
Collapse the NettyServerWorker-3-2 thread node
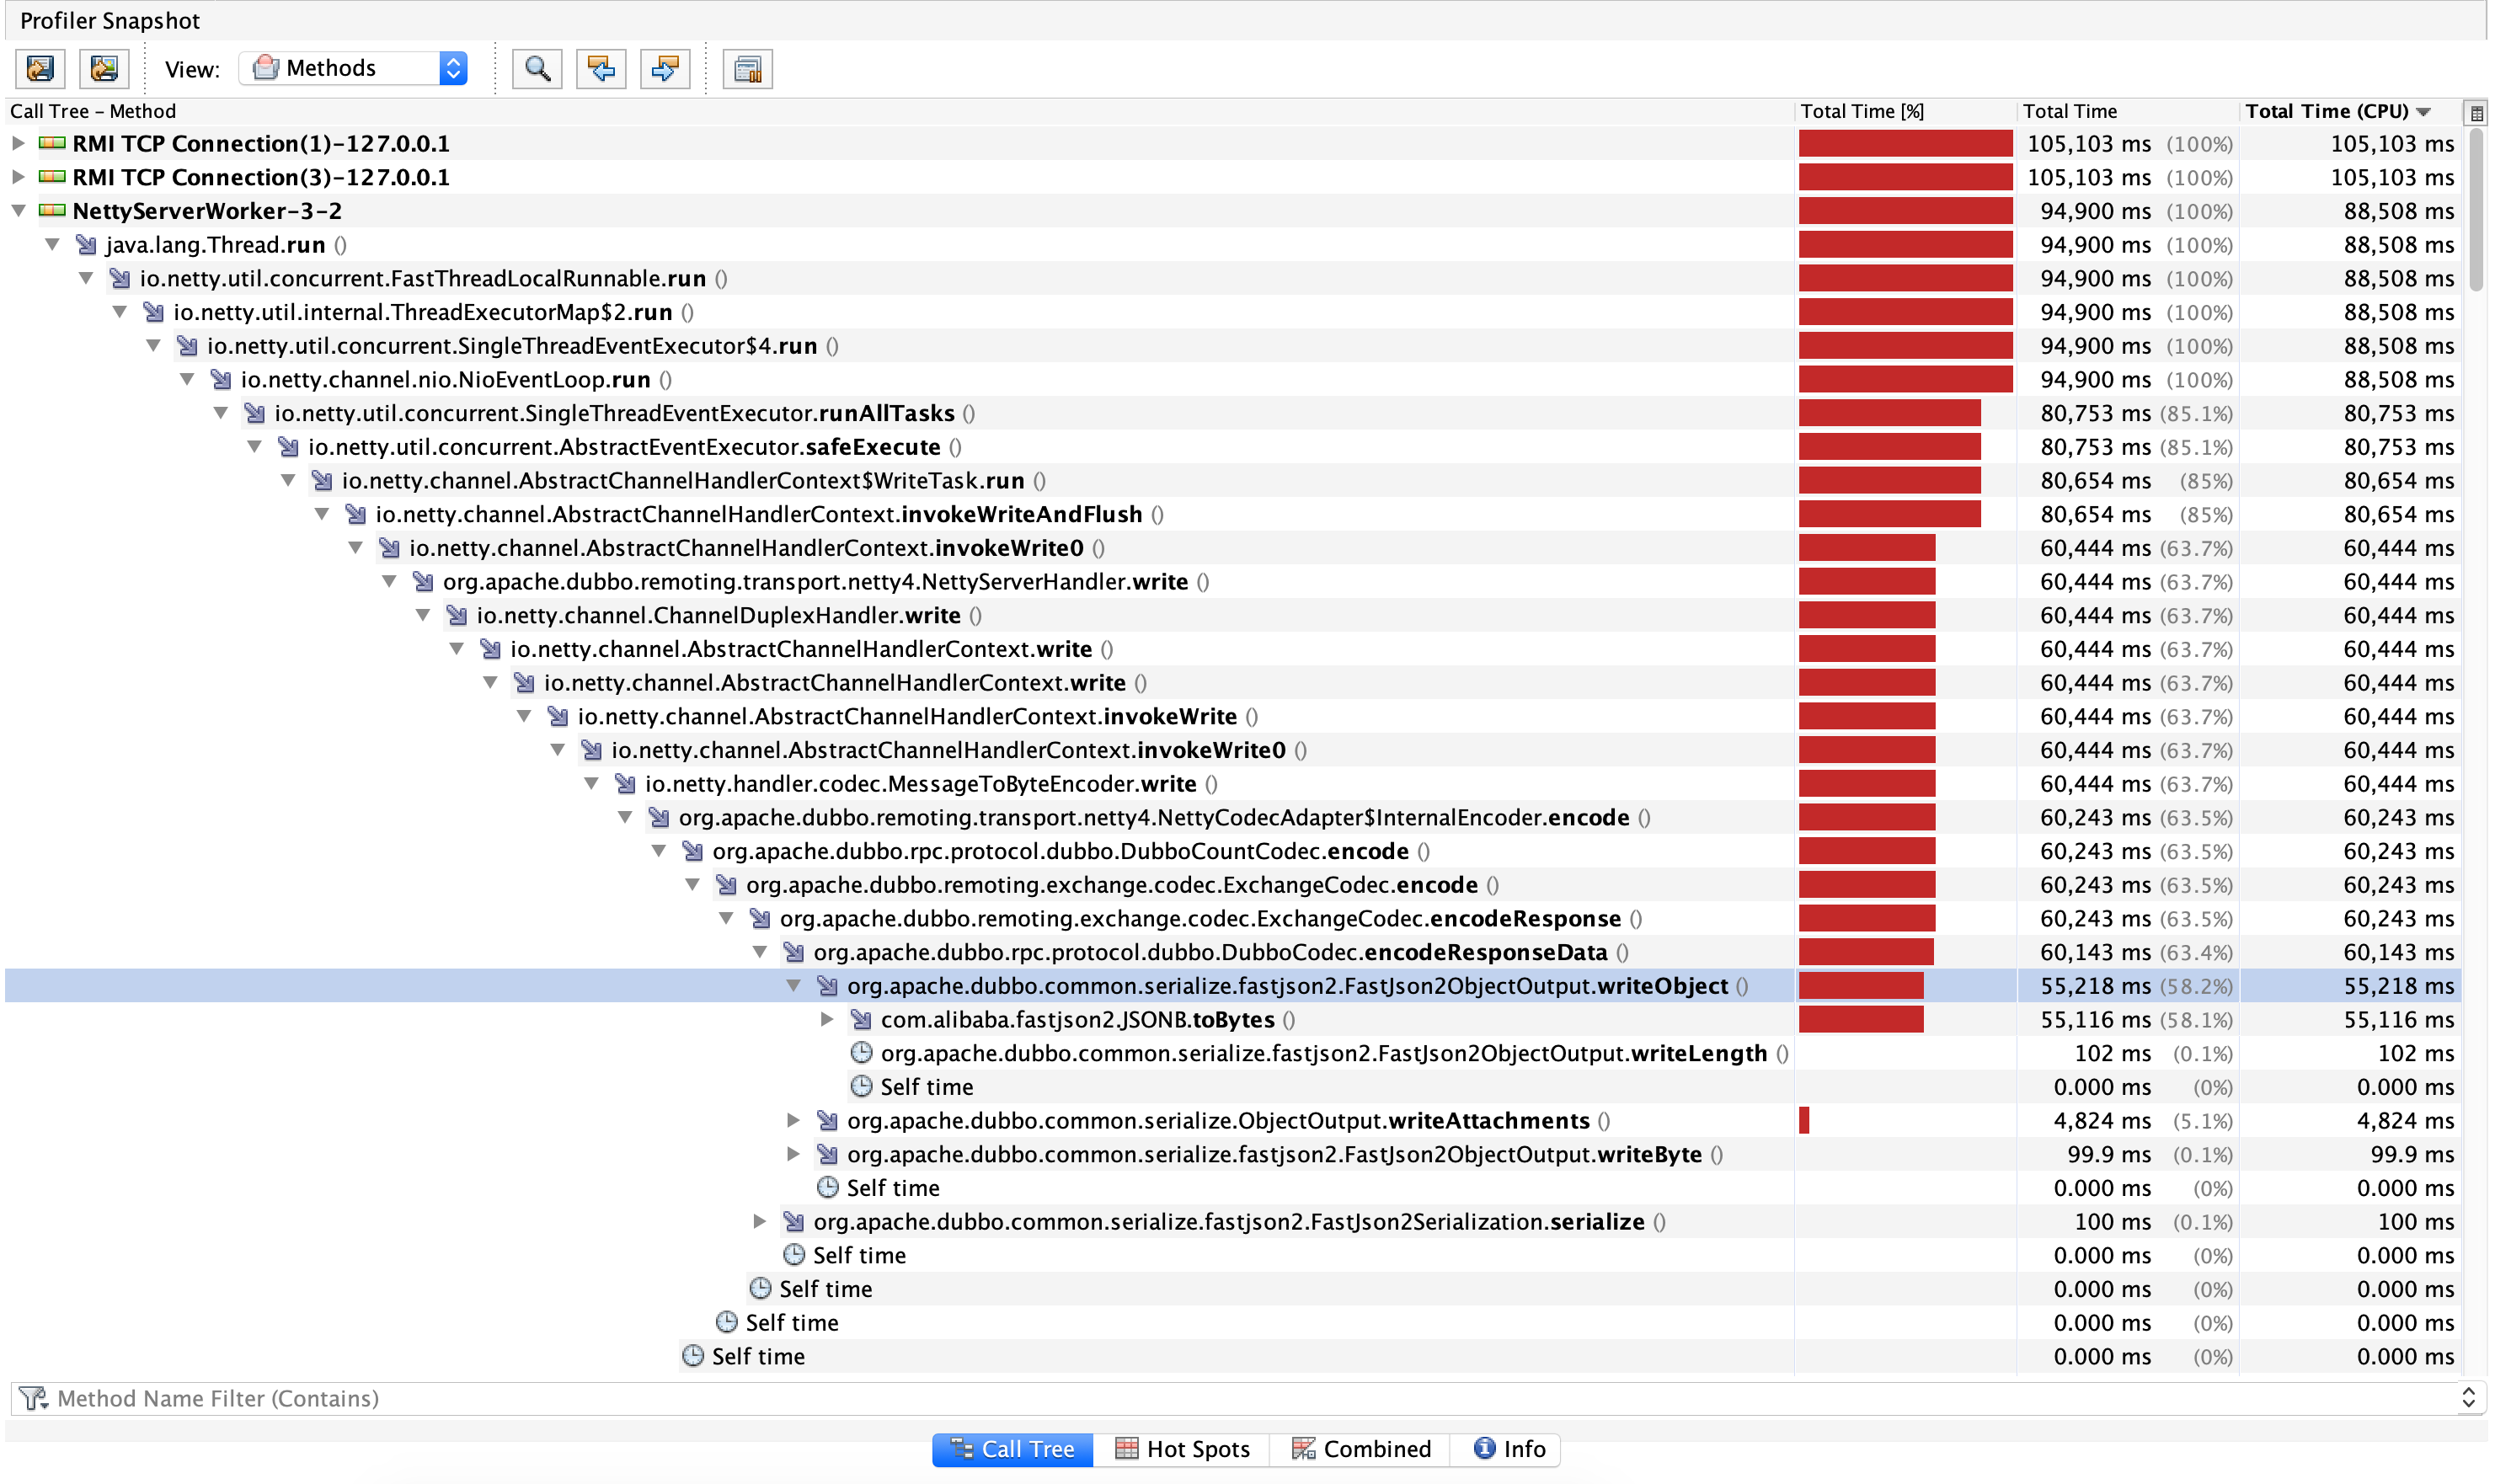pyautogui.click(x=18, y=211)
